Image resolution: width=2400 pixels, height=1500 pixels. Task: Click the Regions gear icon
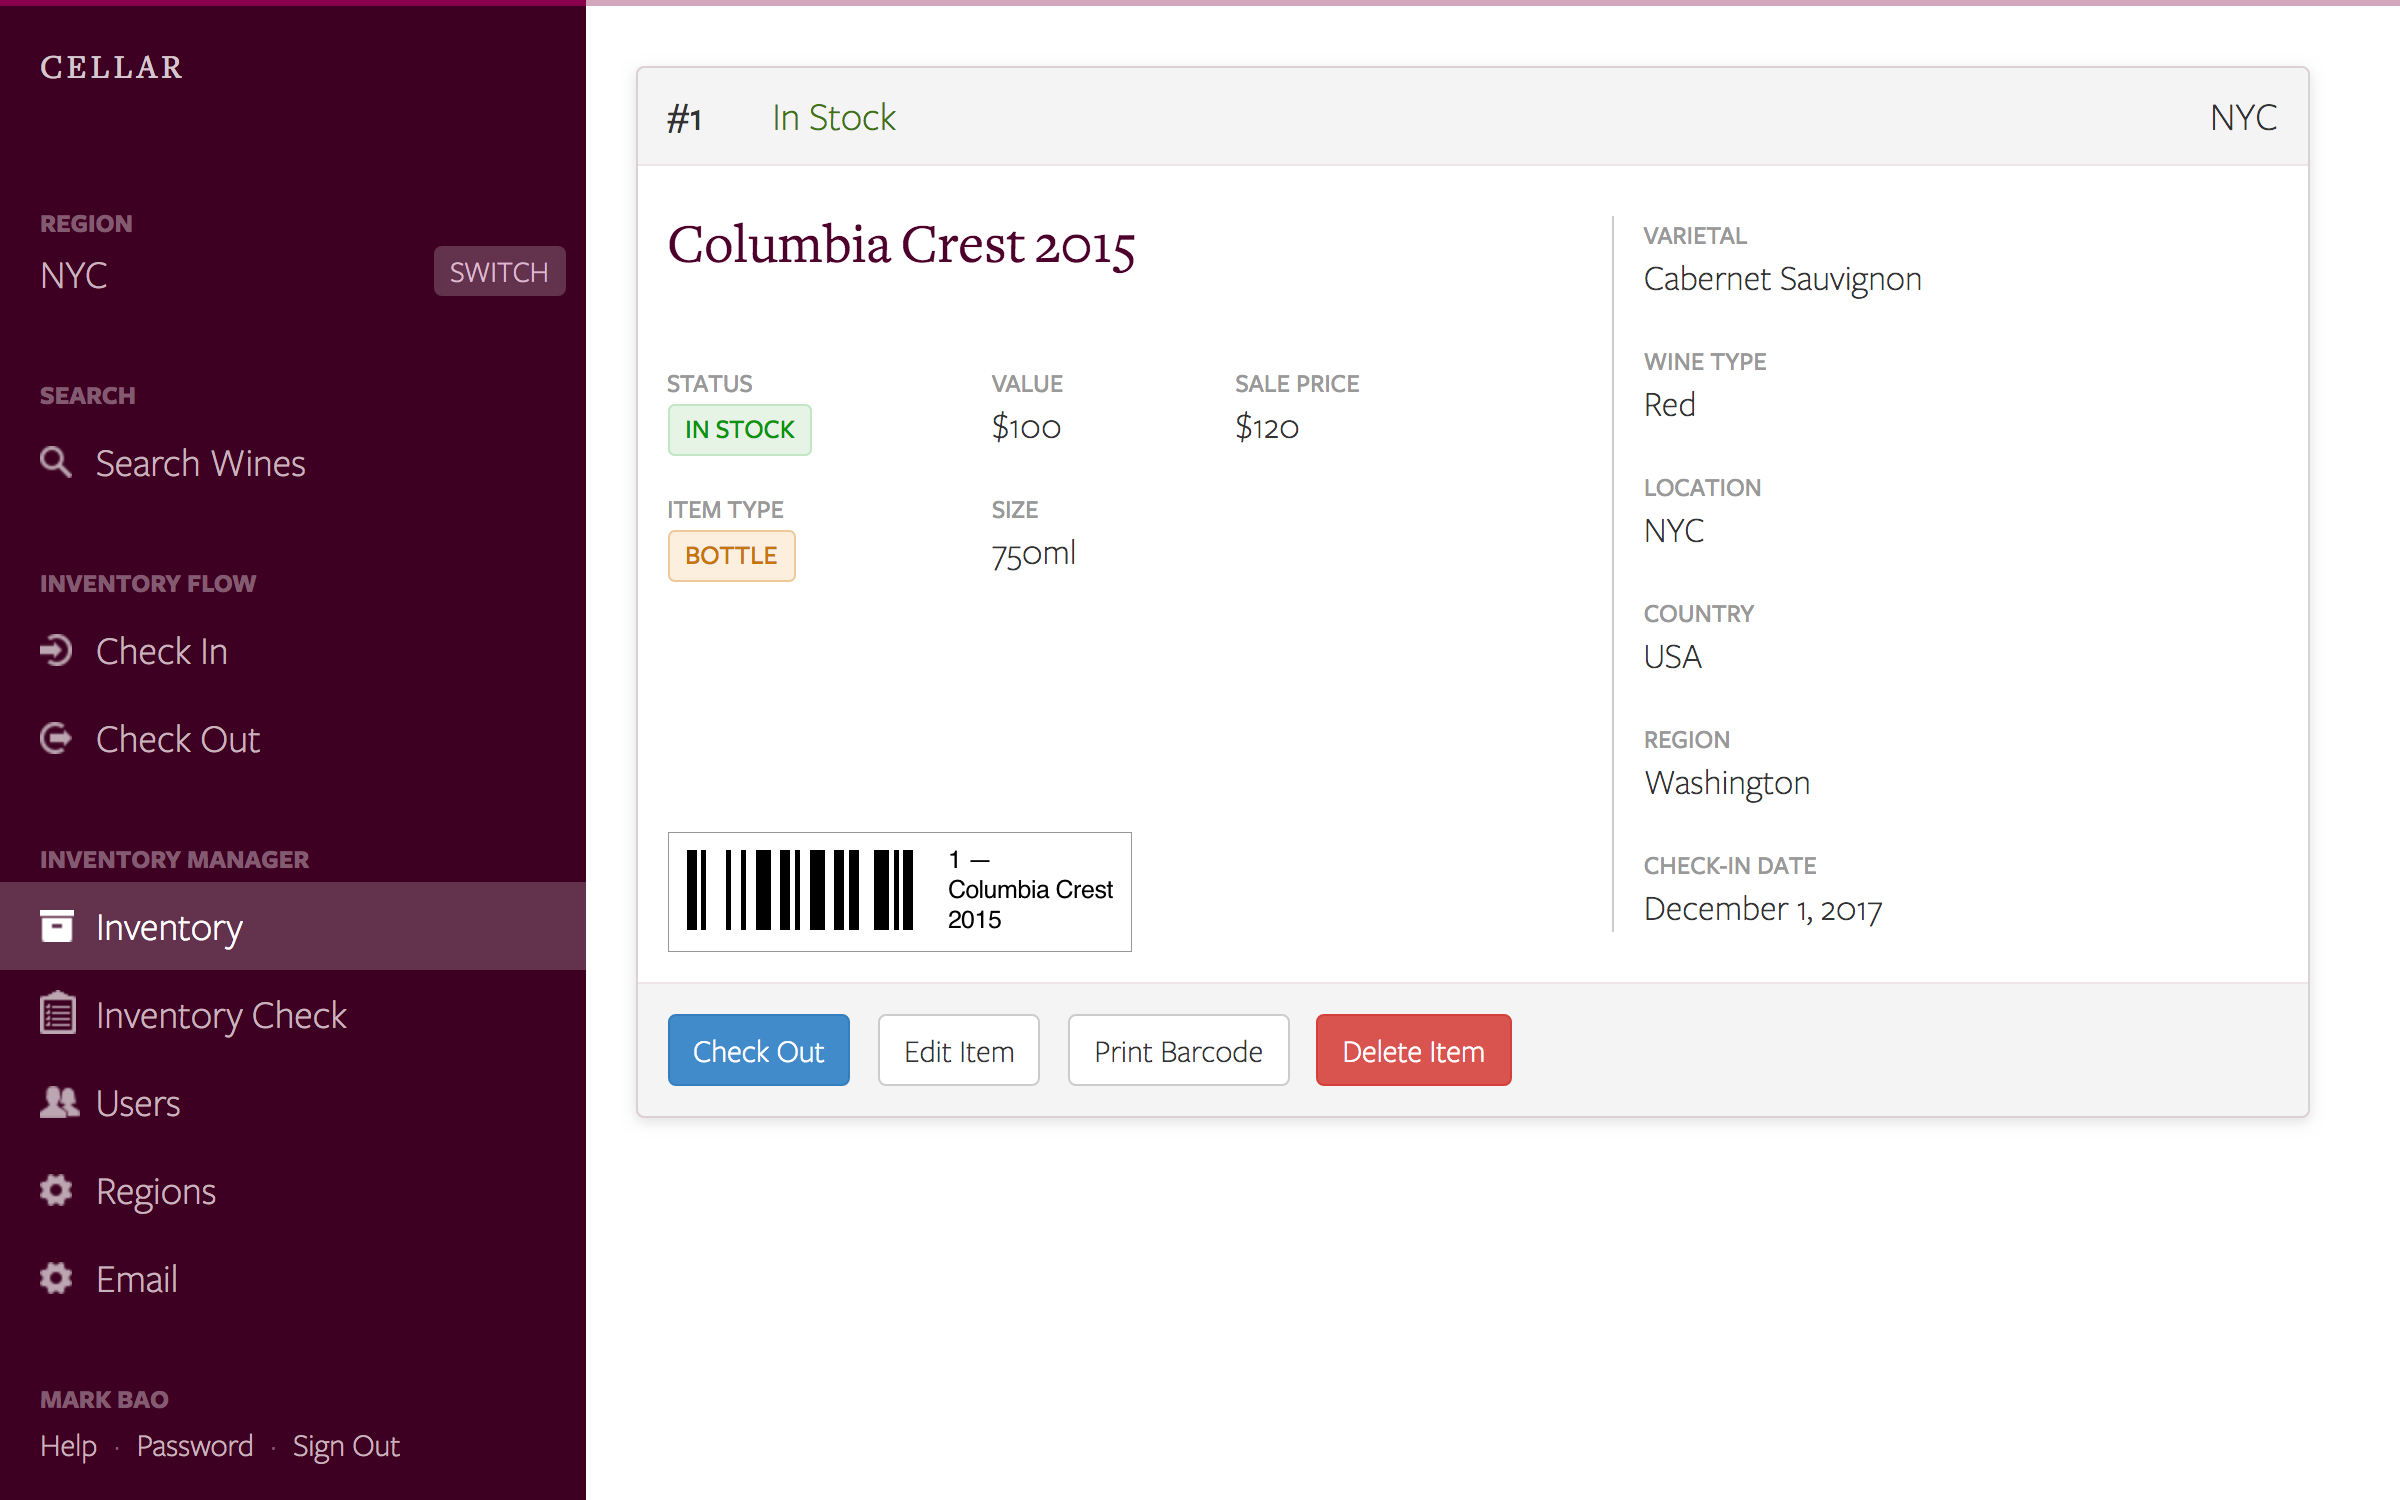(x=56, y=1190)
